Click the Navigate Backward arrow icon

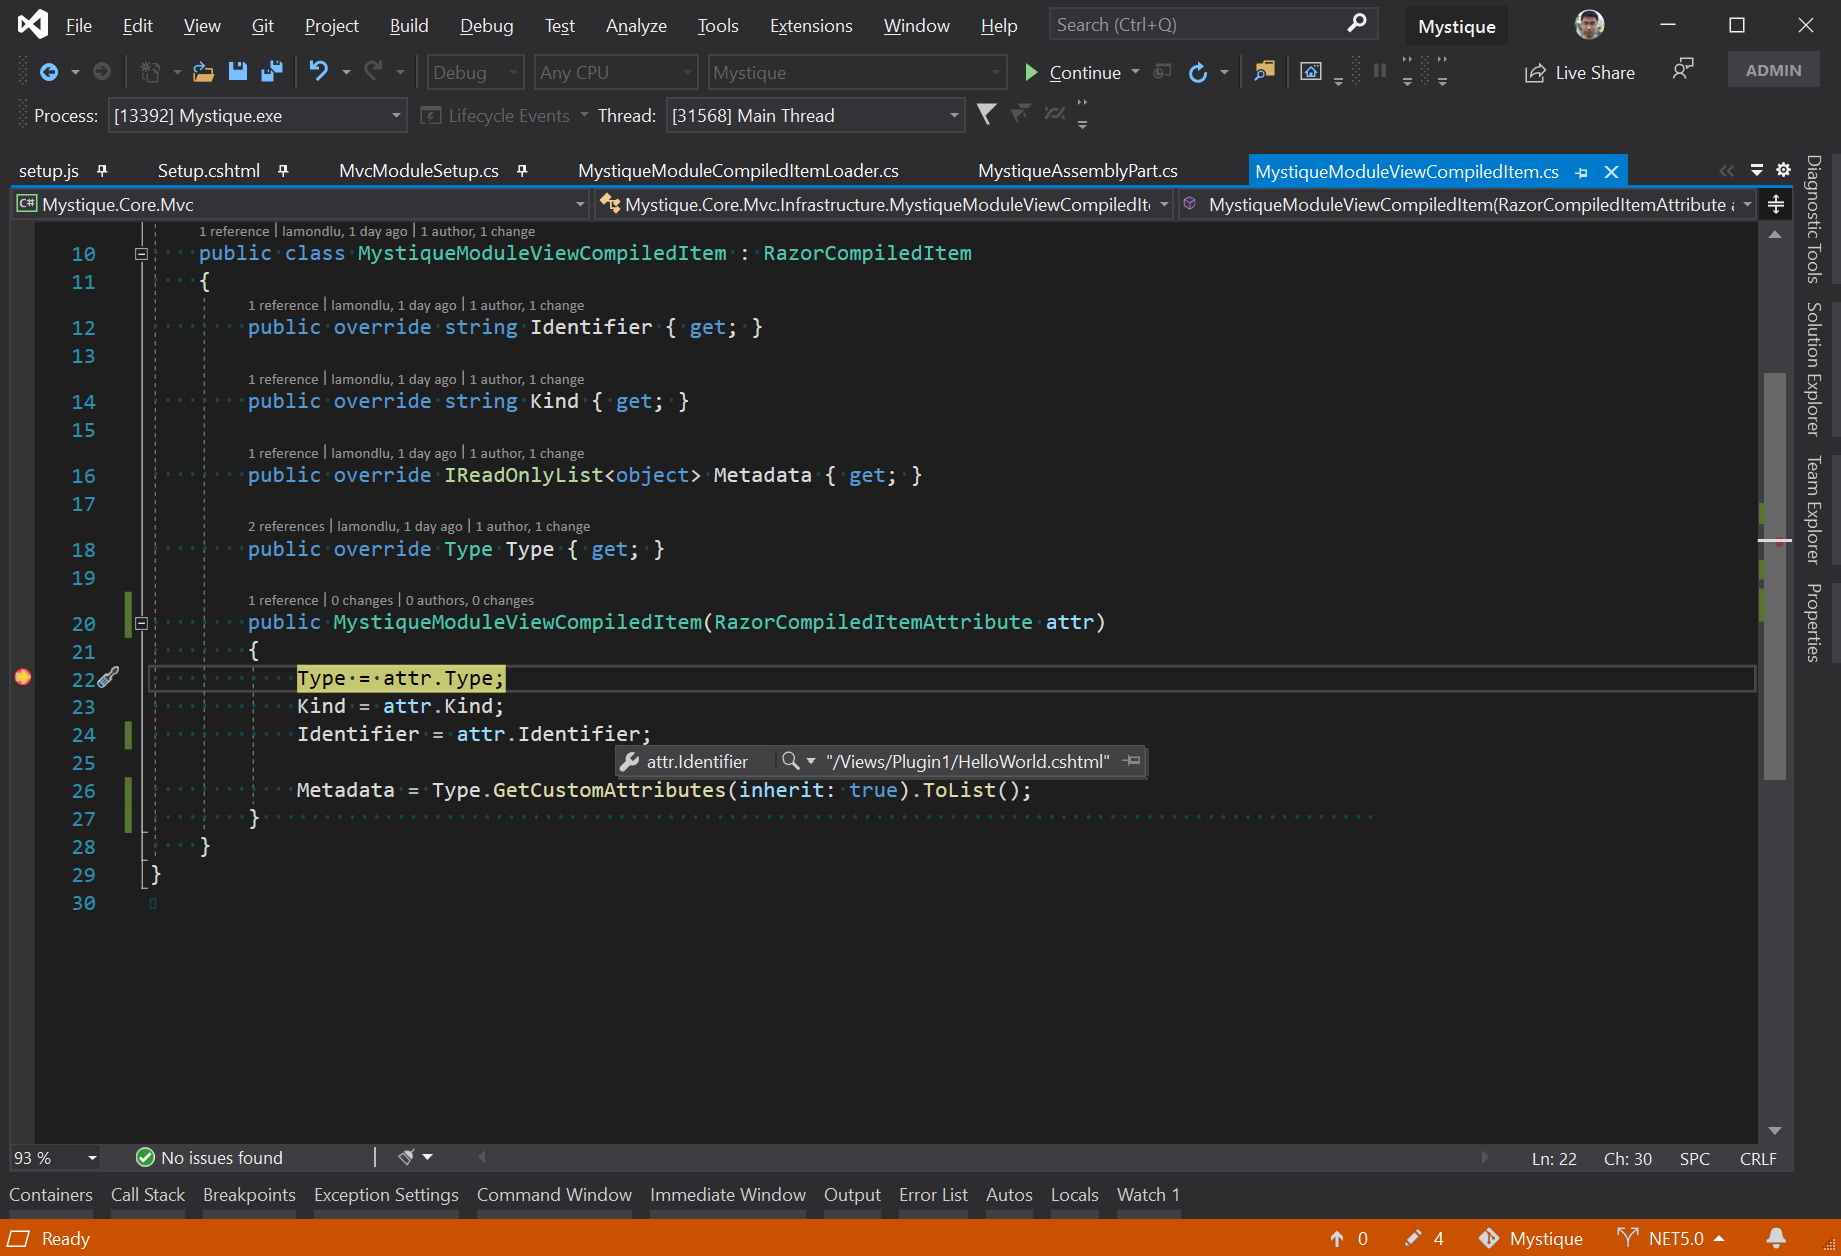48,72
